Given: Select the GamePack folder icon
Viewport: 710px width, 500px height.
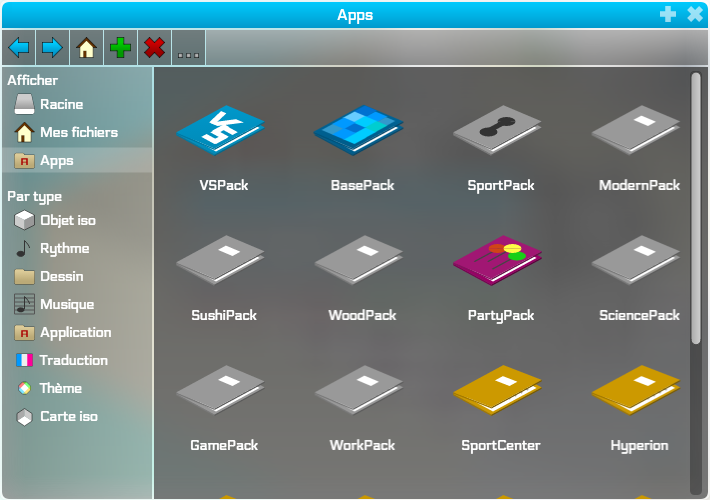Looking at the screenshot, I should tap(221, 390).
